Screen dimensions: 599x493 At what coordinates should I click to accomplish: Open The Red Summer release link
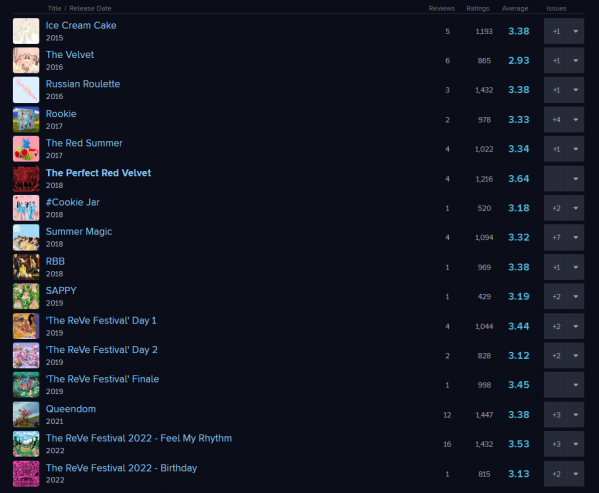click(84, 143)
